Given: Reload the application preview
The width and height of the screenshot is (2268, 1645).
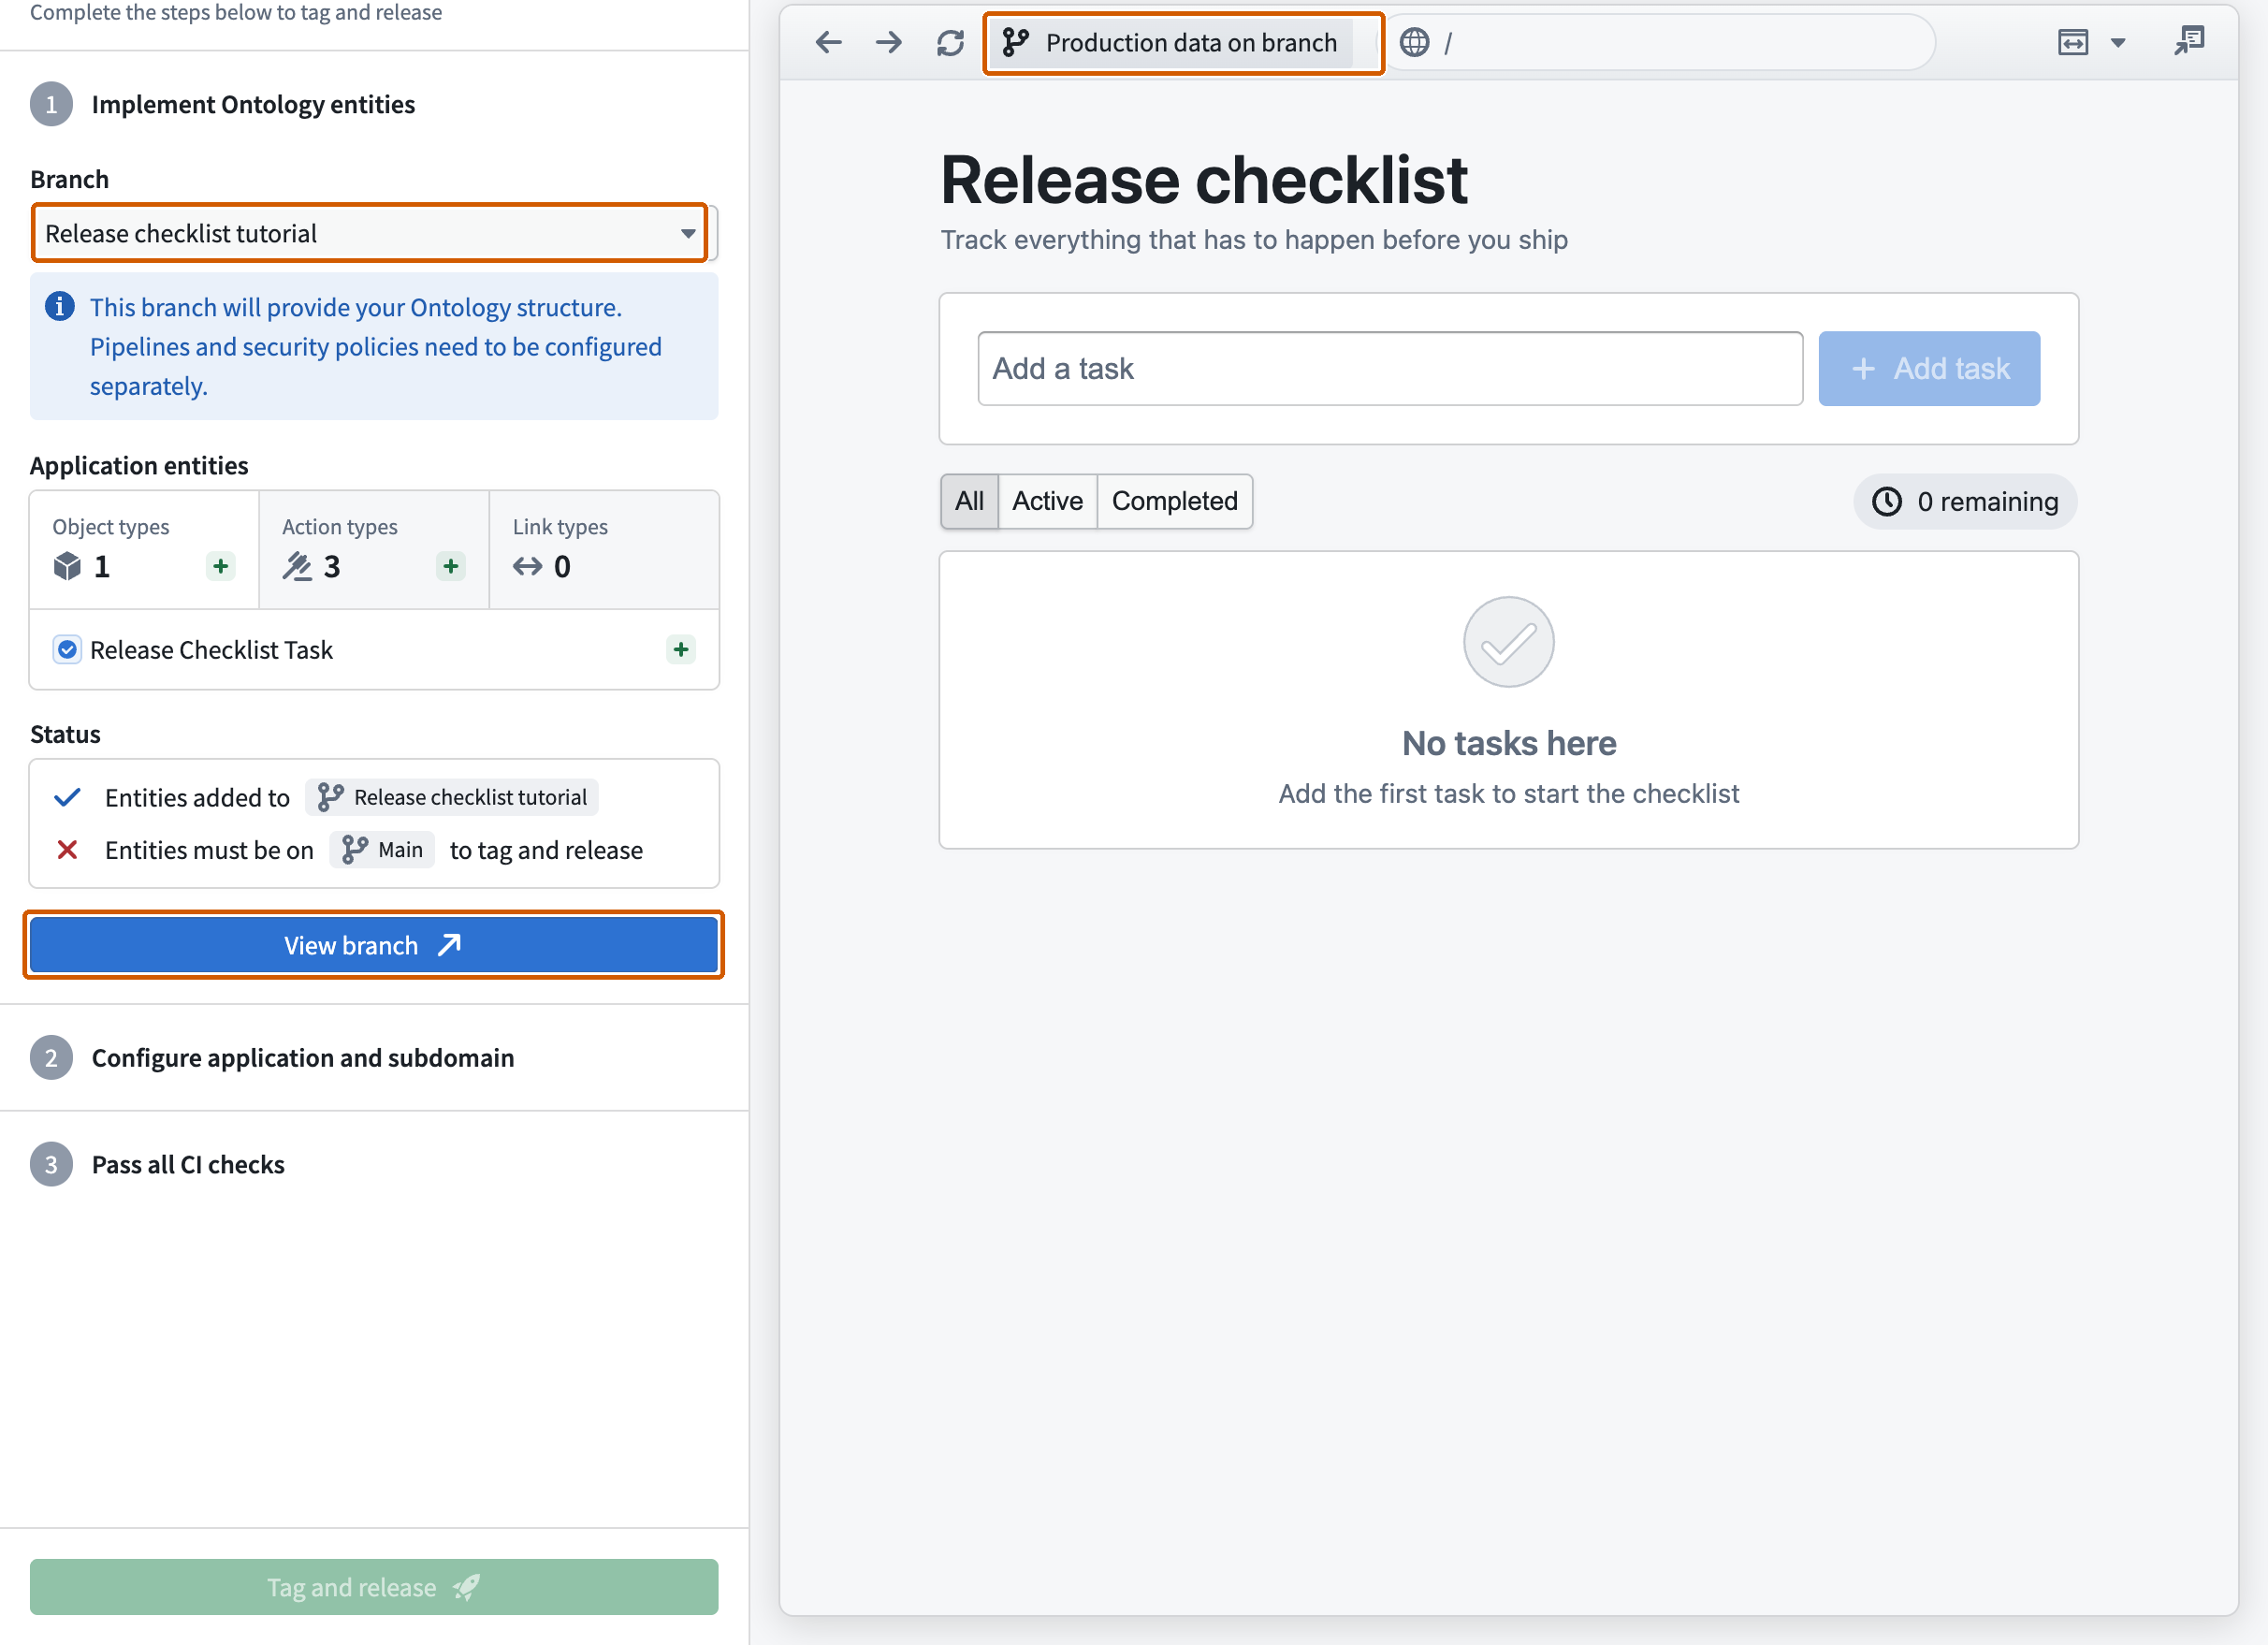Looking at the screenshot, I should click(950, 42).
